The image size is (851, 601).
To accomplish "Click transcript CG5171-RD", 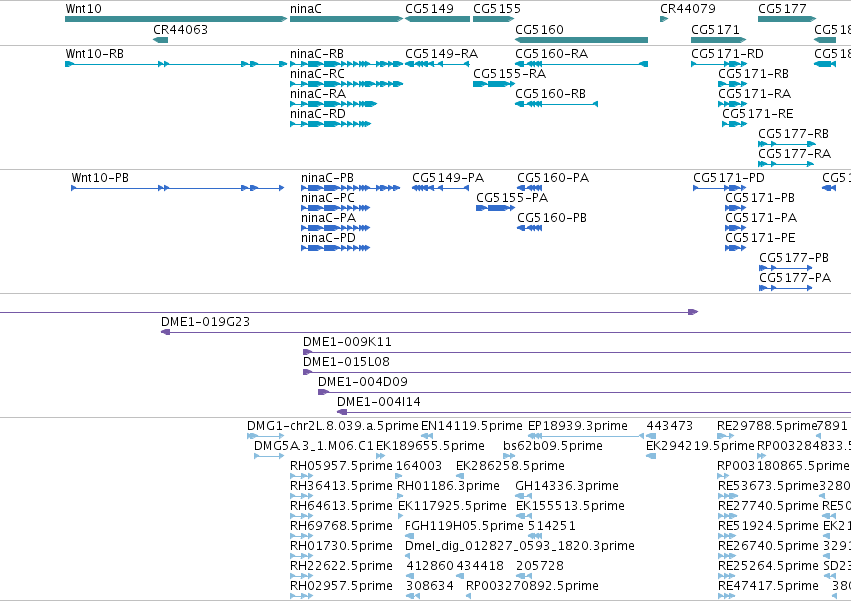I will [719, 64].
